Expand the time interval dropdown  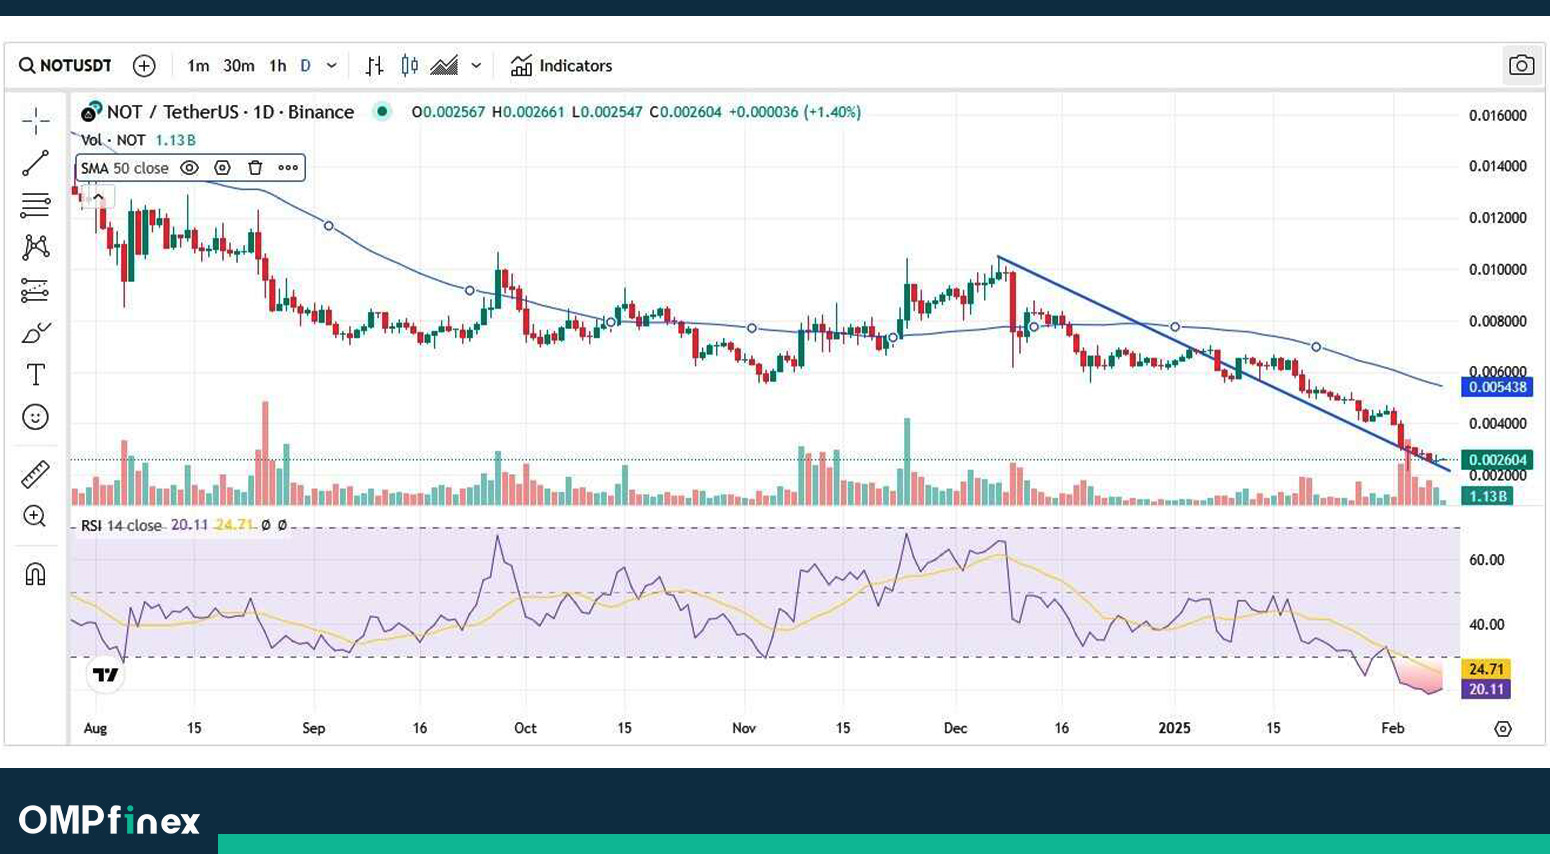click(331, 66)
